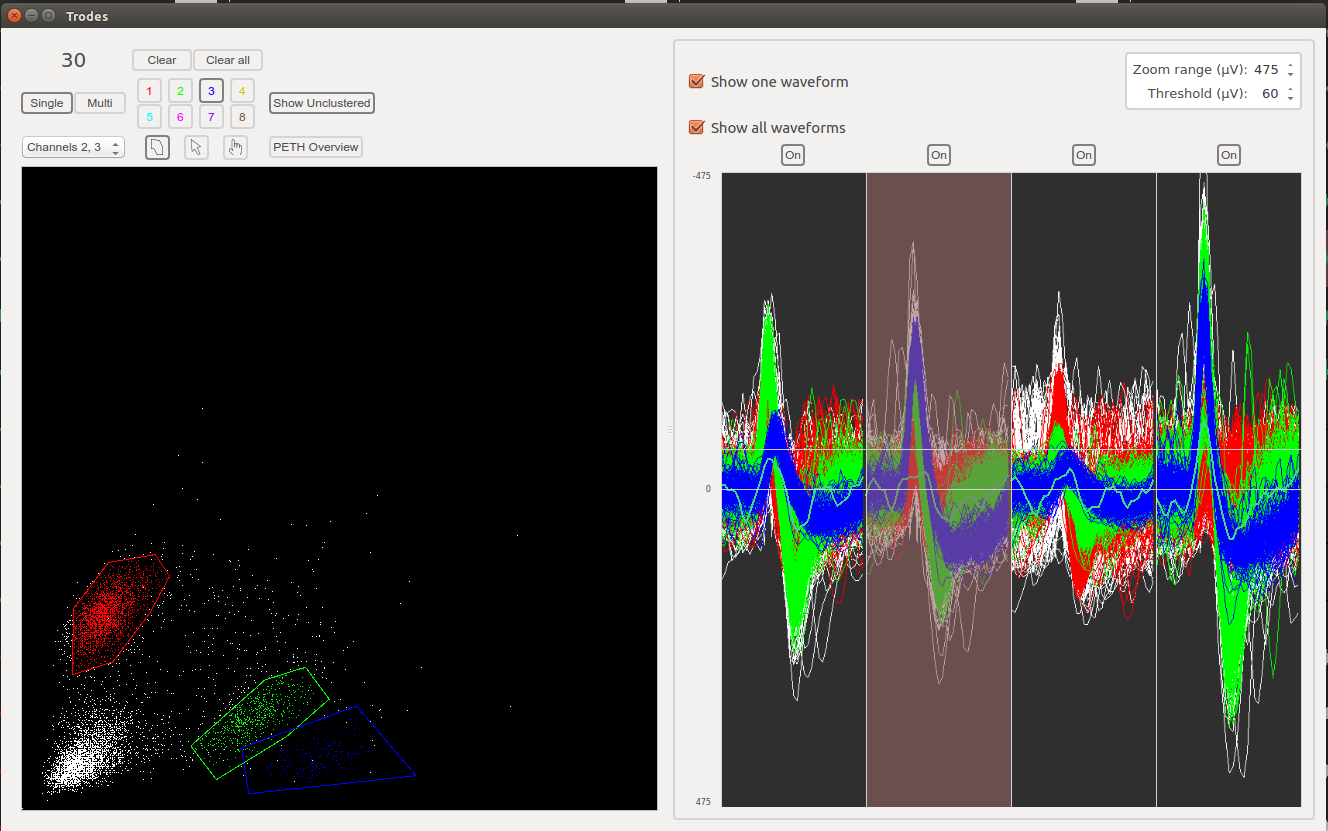Select cluster 7 (purple)
Image resolution: width=1328 pixels, height=831 pixels.
(211, 117)
